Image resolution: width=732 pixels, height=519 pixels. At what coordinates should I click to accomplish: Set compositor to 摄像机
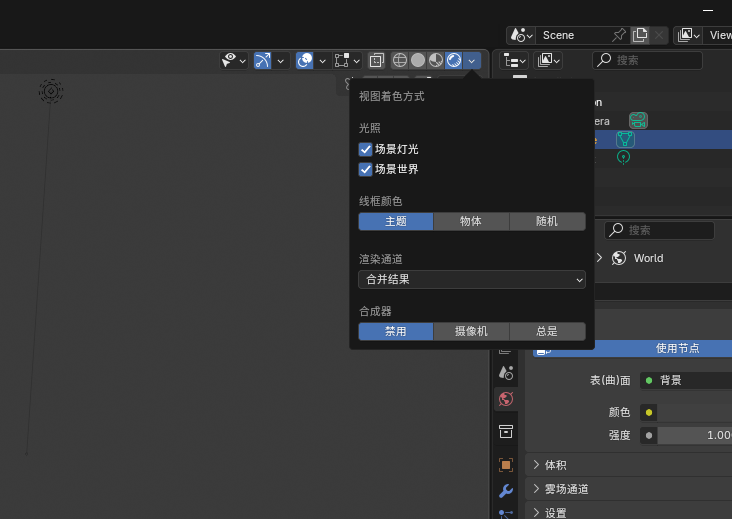(x=471, y=331)
